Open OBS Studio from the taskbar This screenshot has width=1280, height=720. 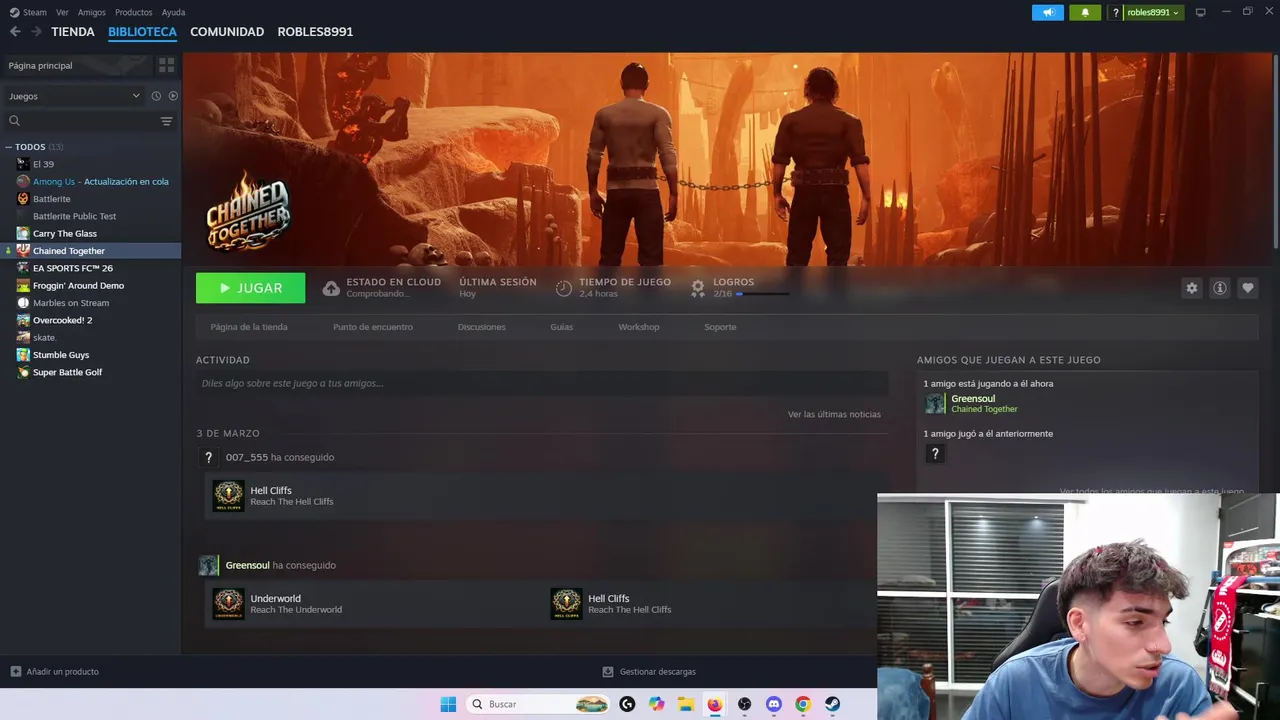744,704
